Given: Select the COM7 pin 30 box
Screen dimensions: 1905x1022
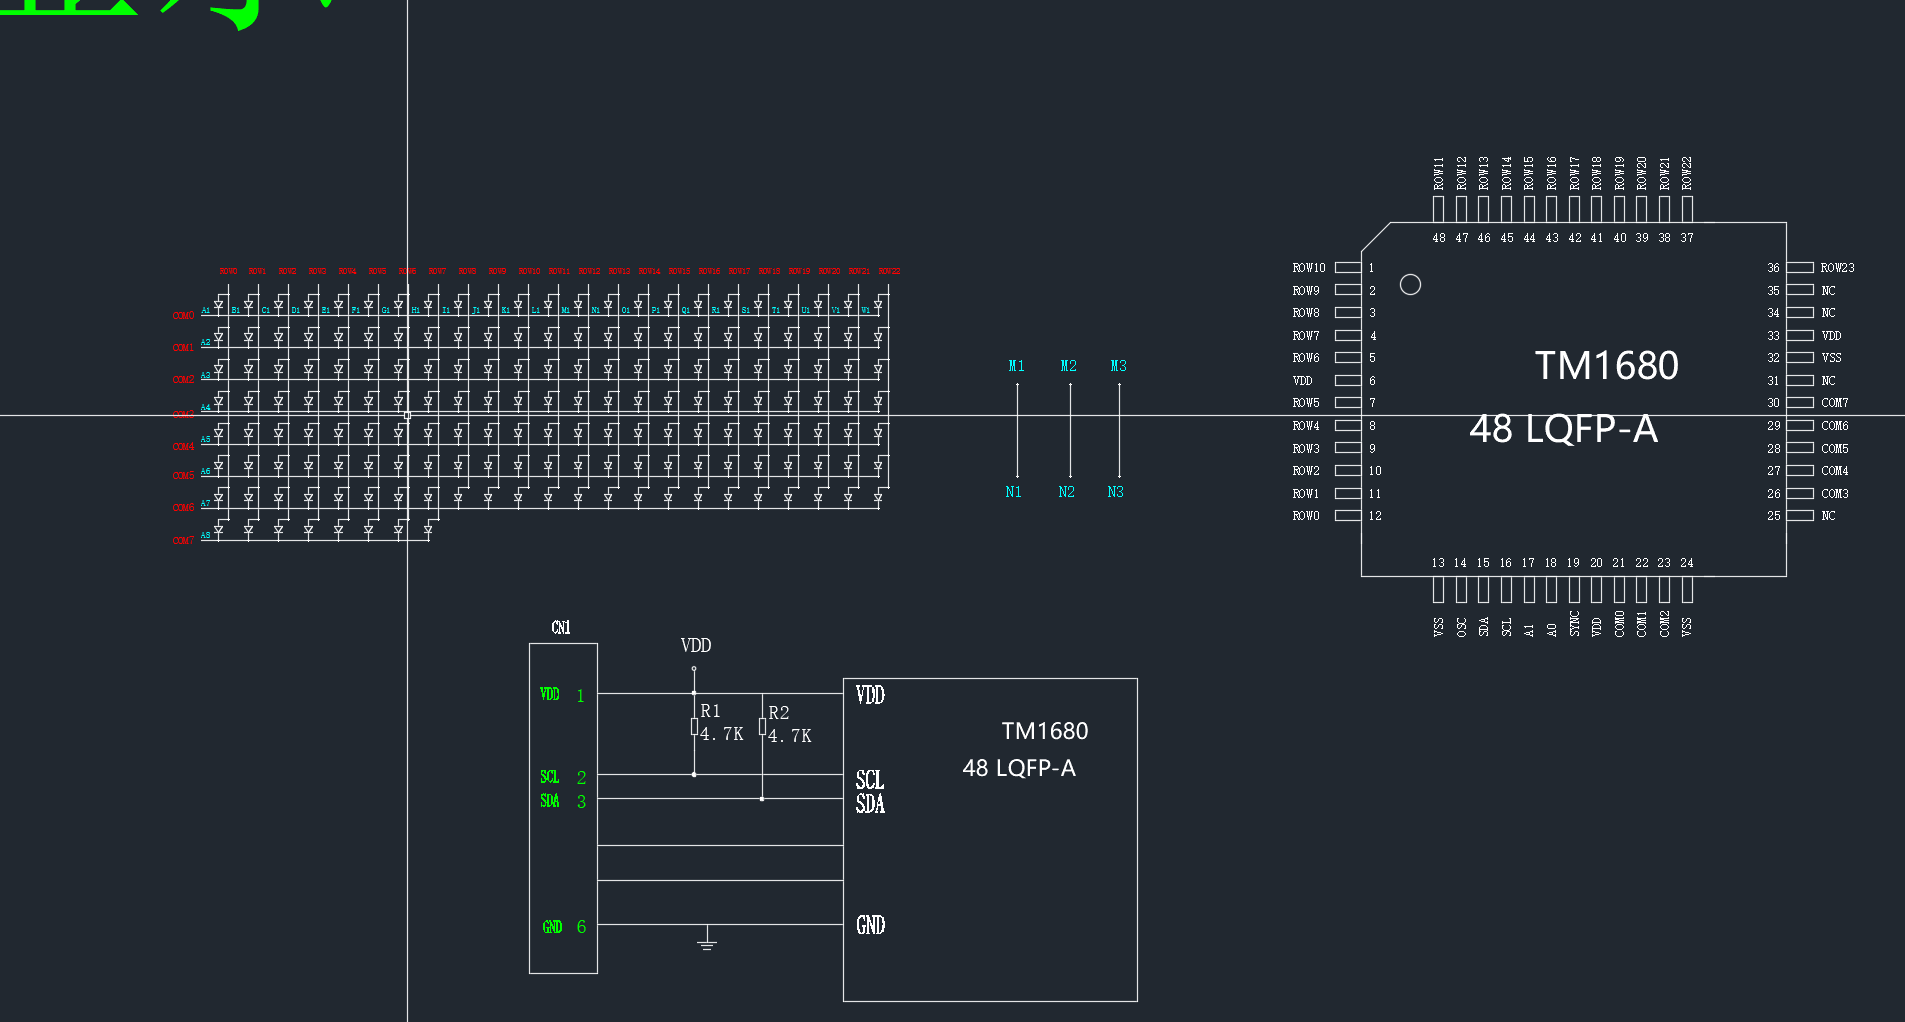Looking at the screenshot, I should (1800, 403).
